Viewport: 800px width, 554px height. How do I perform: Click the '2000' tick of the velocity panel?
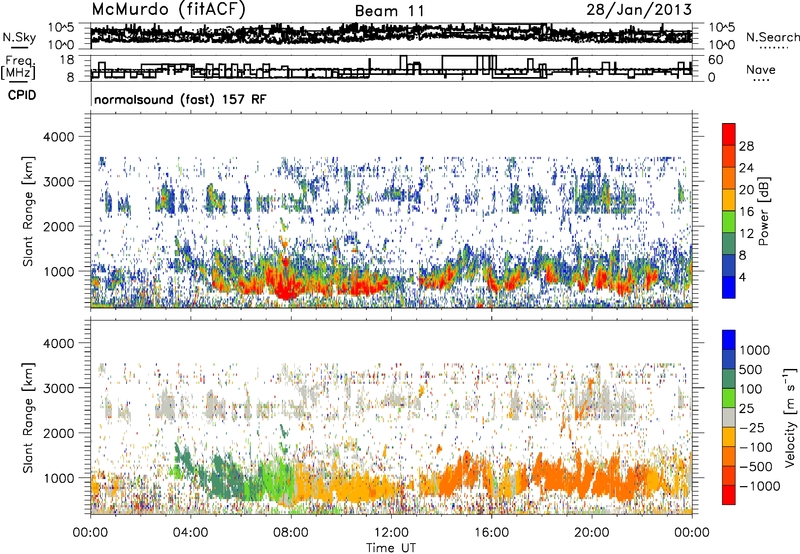pyautogui.click(x=58, y=433)
